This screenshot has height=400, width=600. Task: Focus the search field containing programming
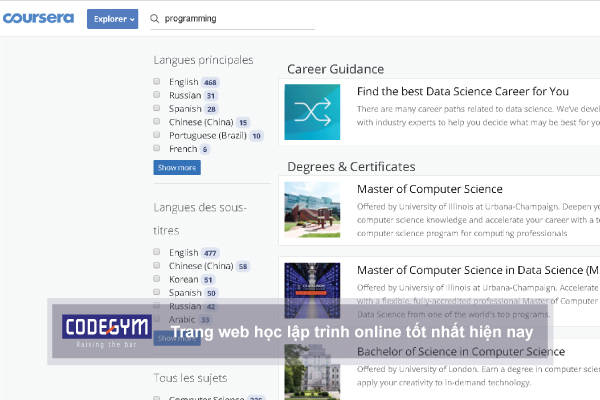[233, 19]
